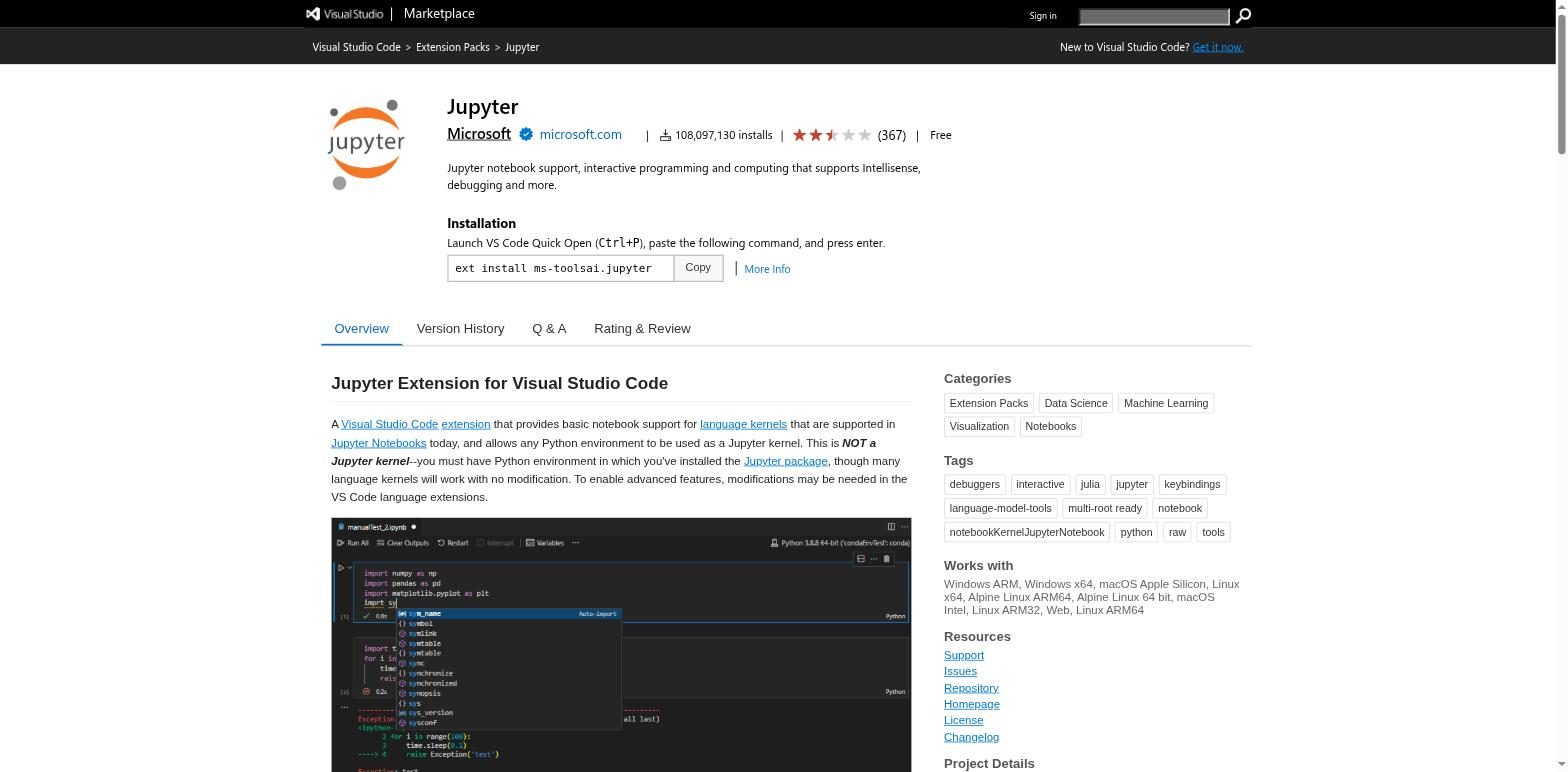Click the notebook tag
This screenshot has width=1568, height=772.
coord(1180,508)
